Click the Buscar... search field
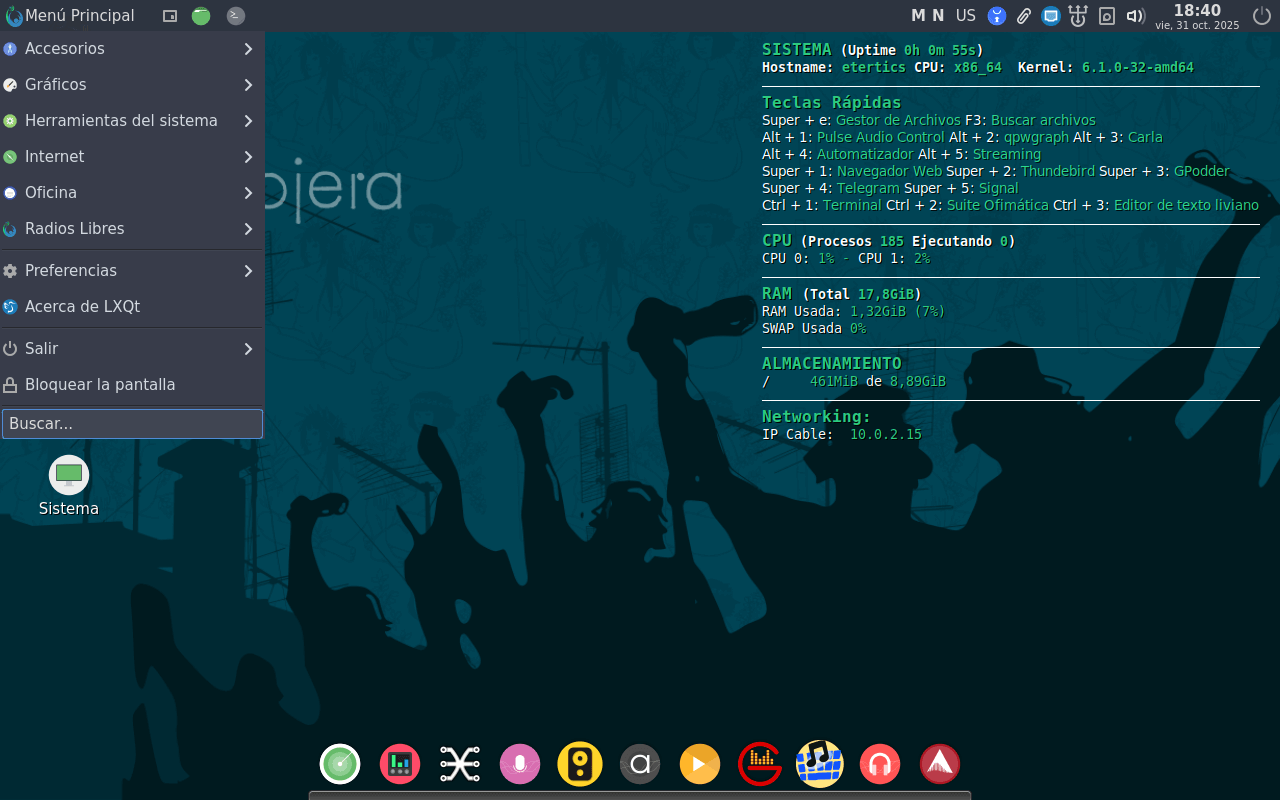This screenshot has height=800, width=1280. tap(132, 423)
